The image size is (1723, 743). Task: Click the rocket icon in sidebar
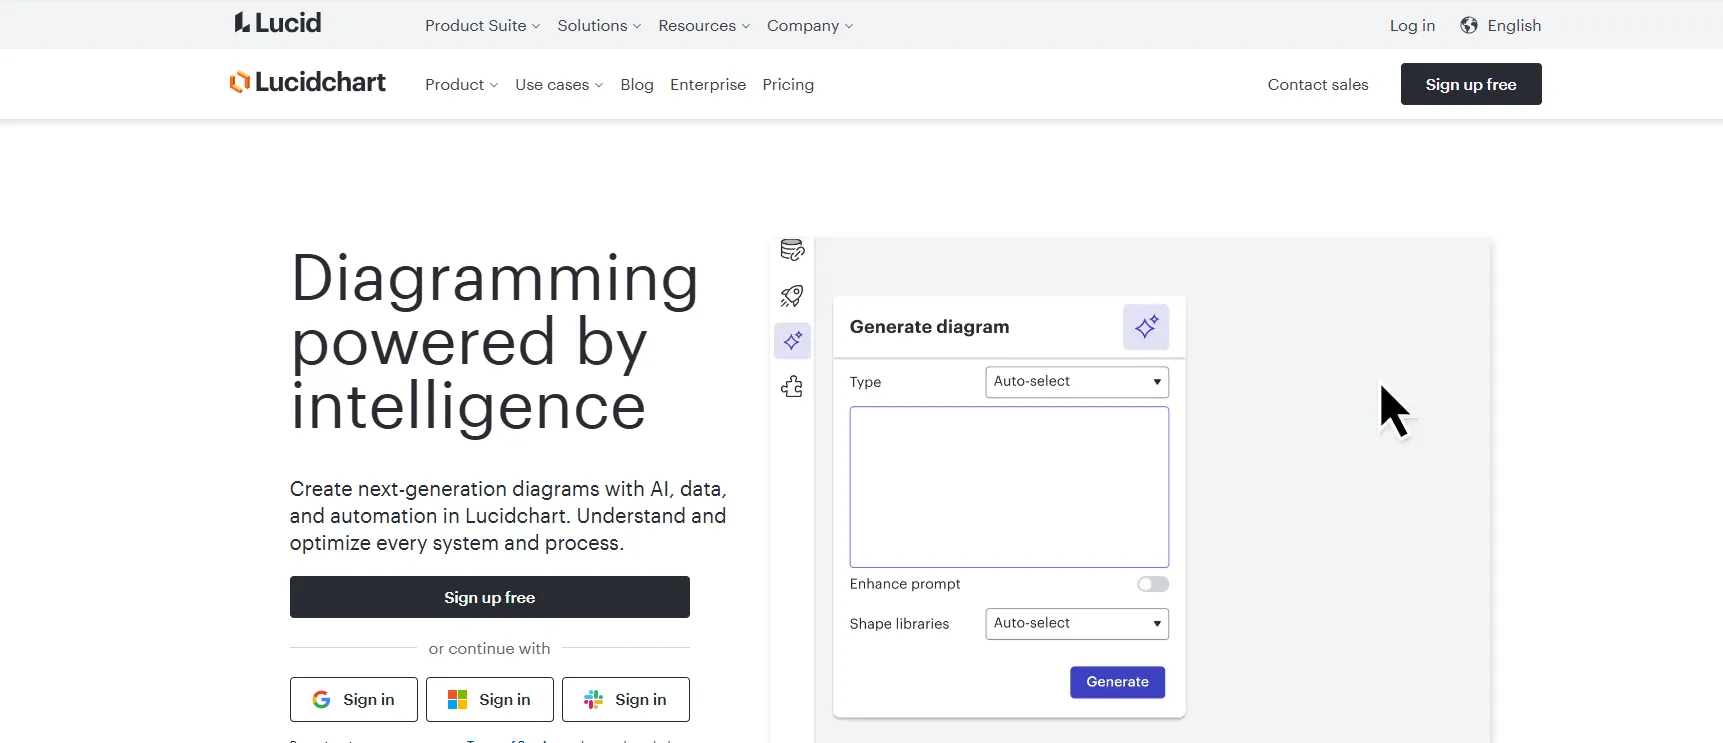[792, 296]
